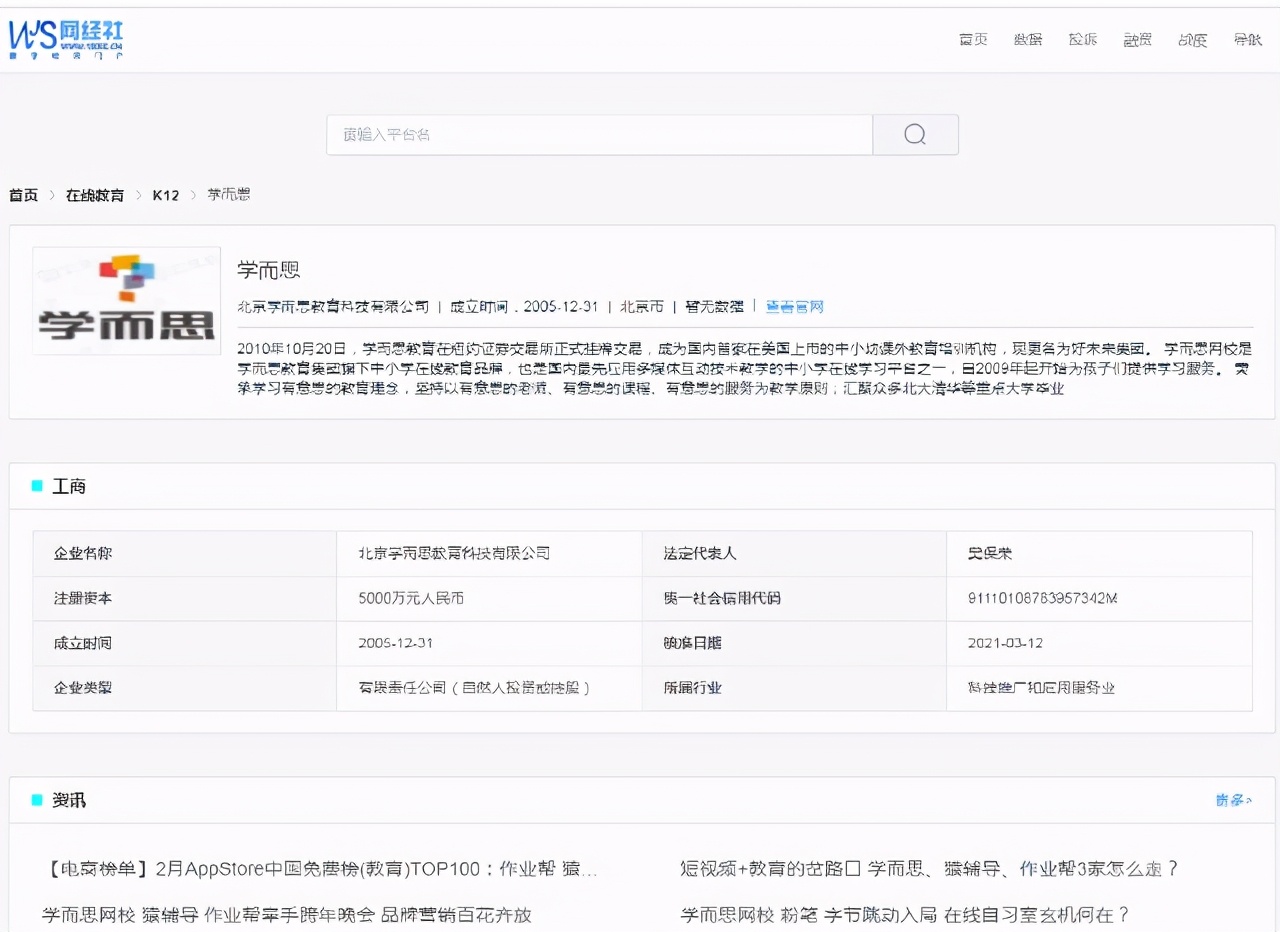Click the magnifier search button
This screenshot has height=932, width=1280.
(915, 135)
